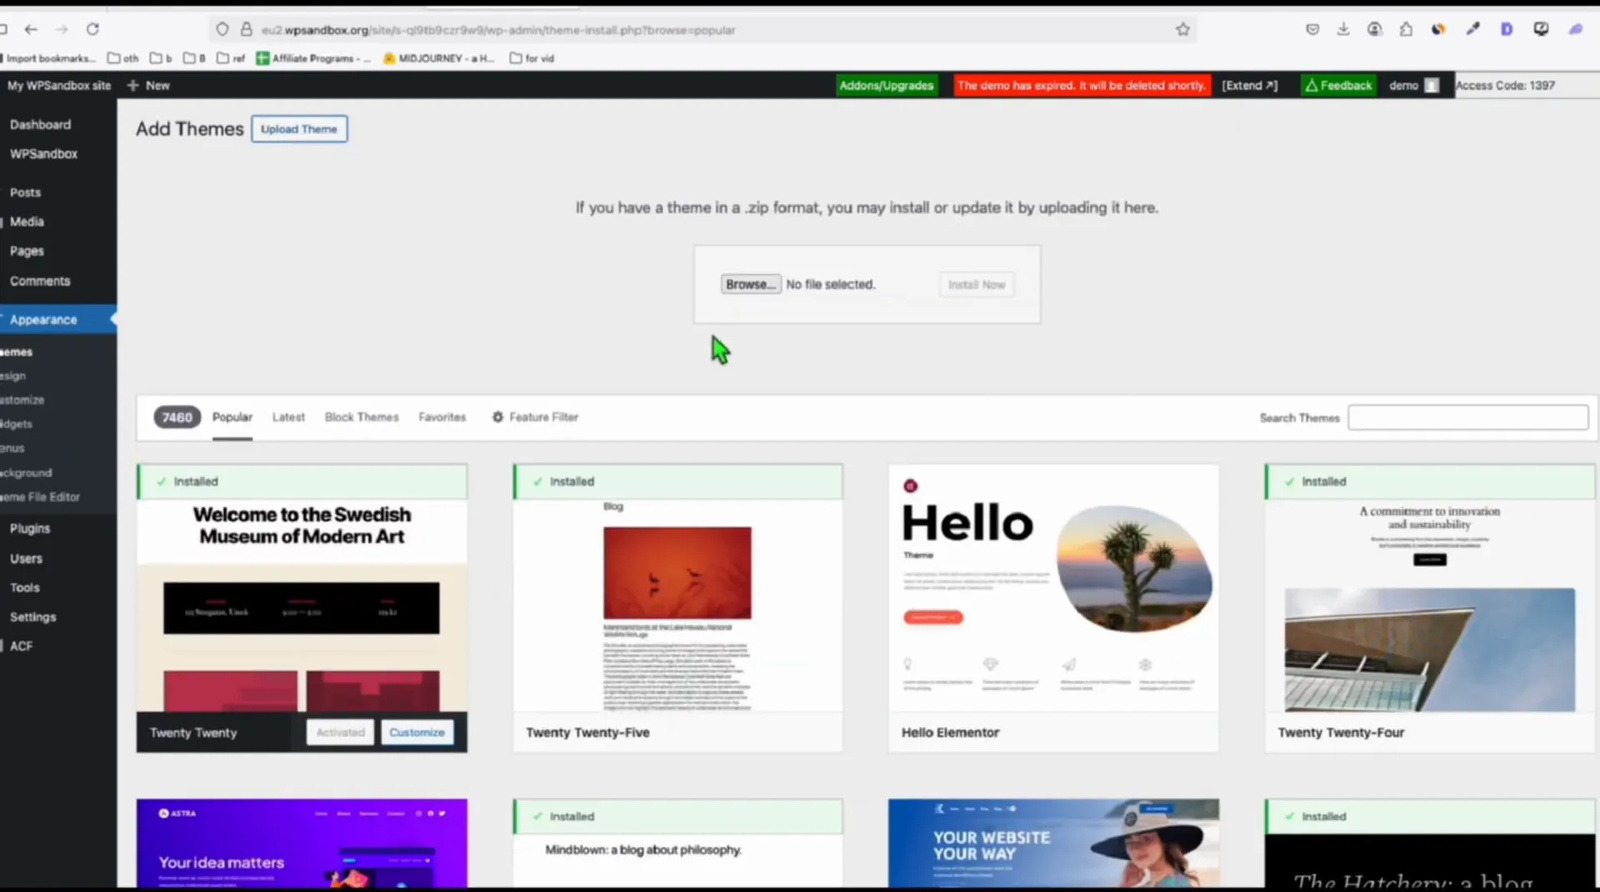The width and height of the screenshot is (1600, 892).
Task: Open the 'oth' bookmarks folder
Action: 123,58
